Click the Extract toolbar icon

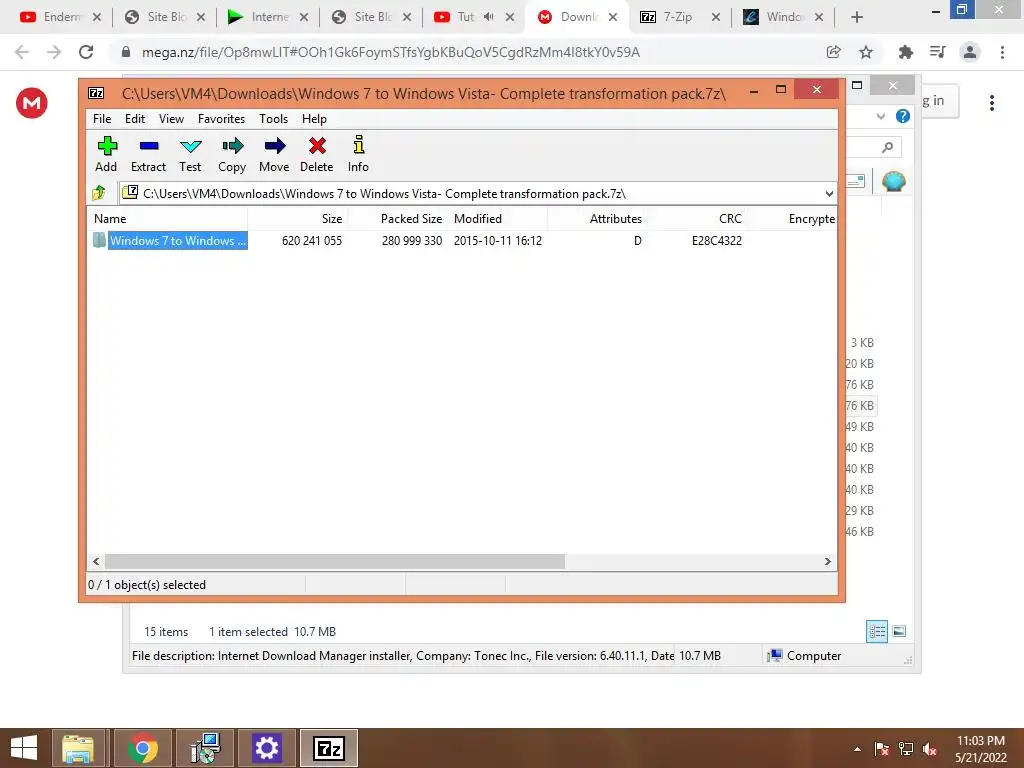[148, 154]
